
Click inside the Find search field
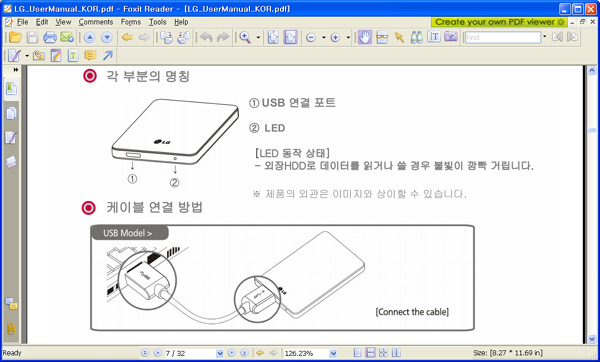pyautogui.click(x=503, y=37)
